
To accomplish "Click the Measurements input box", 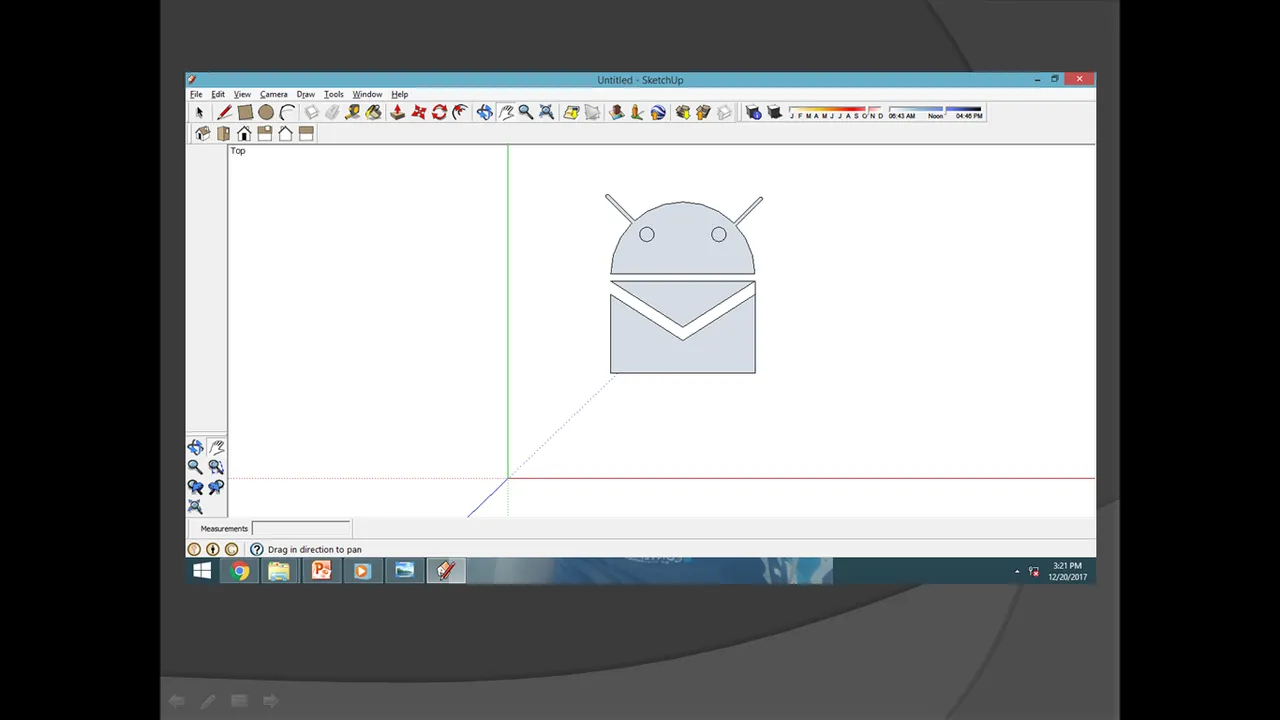I will point(301,528).
